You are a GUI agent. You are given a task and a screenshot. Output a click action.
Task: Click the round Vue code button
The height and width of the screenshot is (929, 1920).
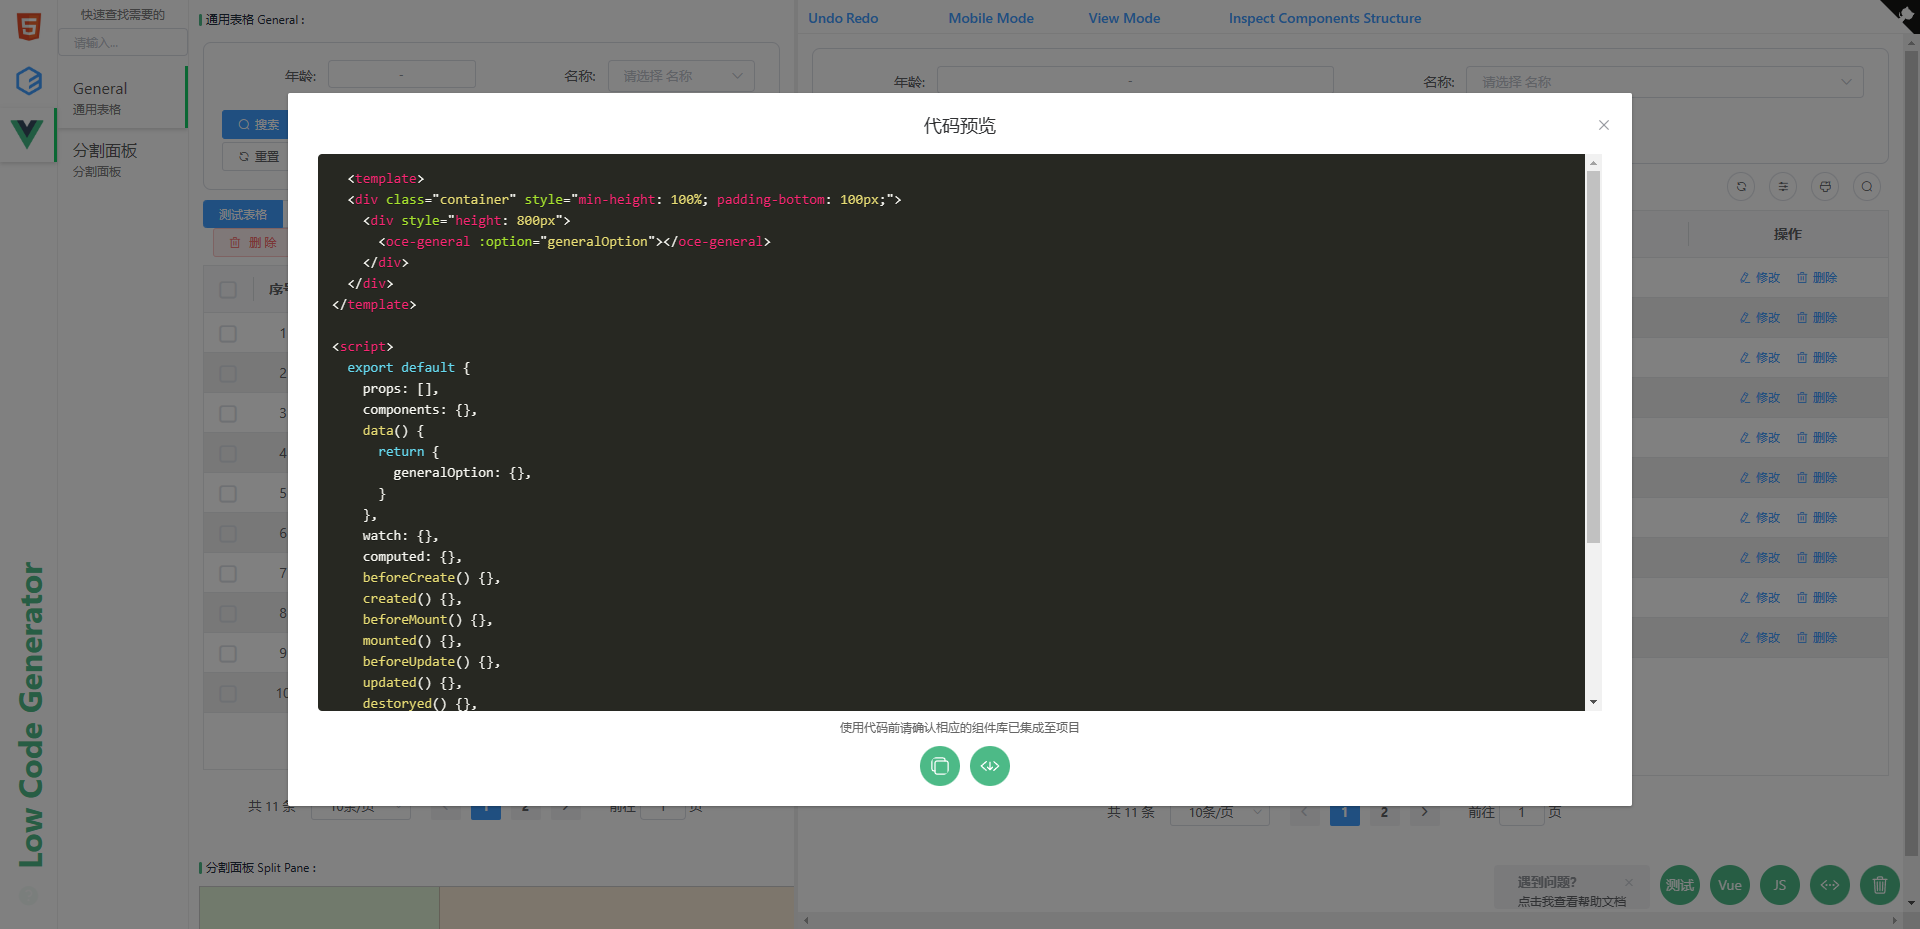(1729, 885)
